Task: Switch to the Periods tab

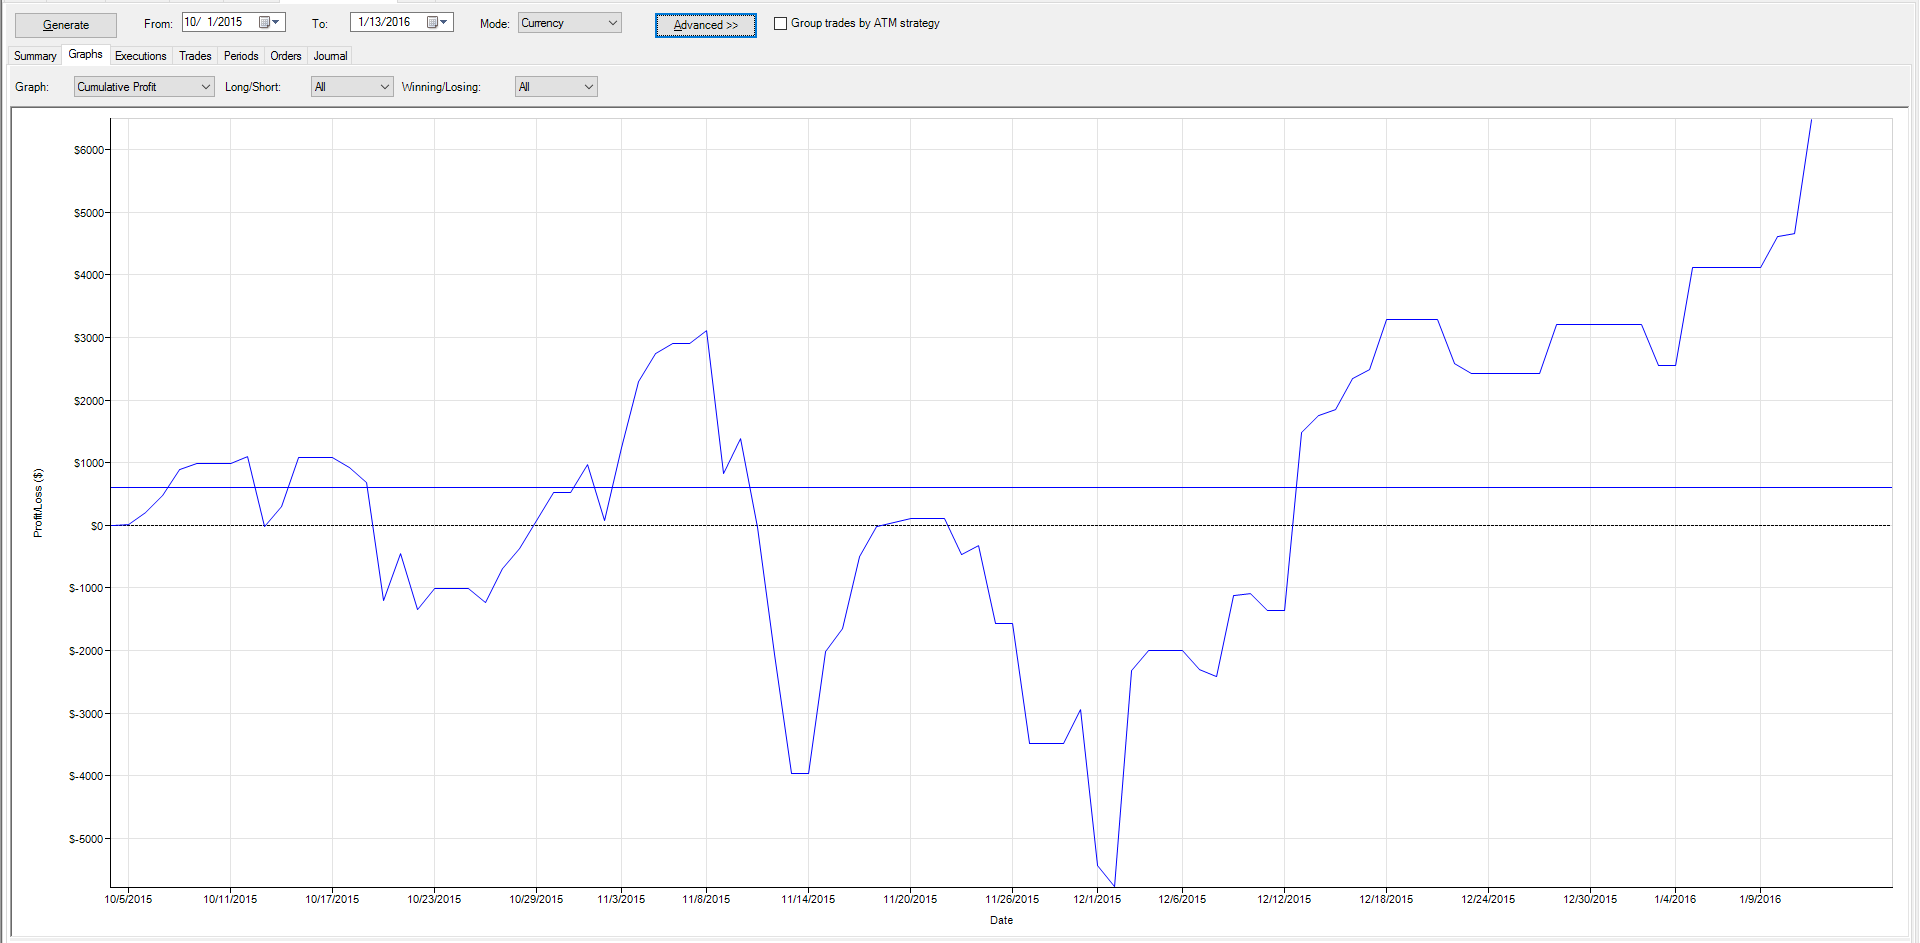Action: point(241,56)
